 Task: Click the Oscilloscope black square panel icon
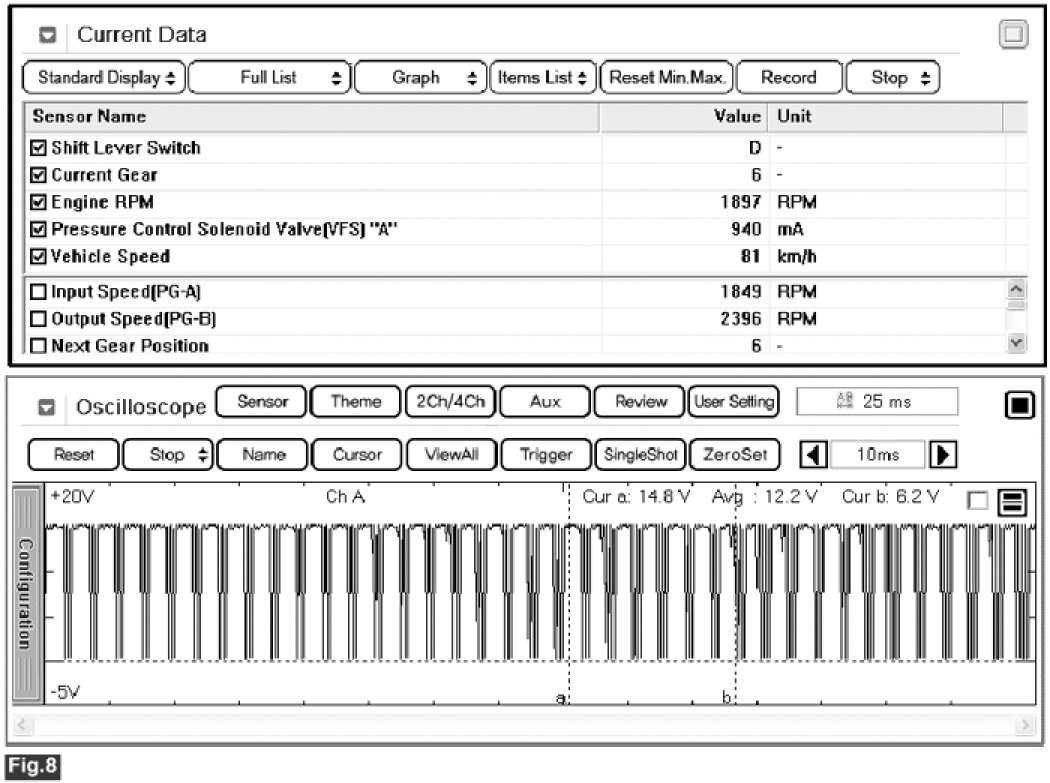(1018, 405)
